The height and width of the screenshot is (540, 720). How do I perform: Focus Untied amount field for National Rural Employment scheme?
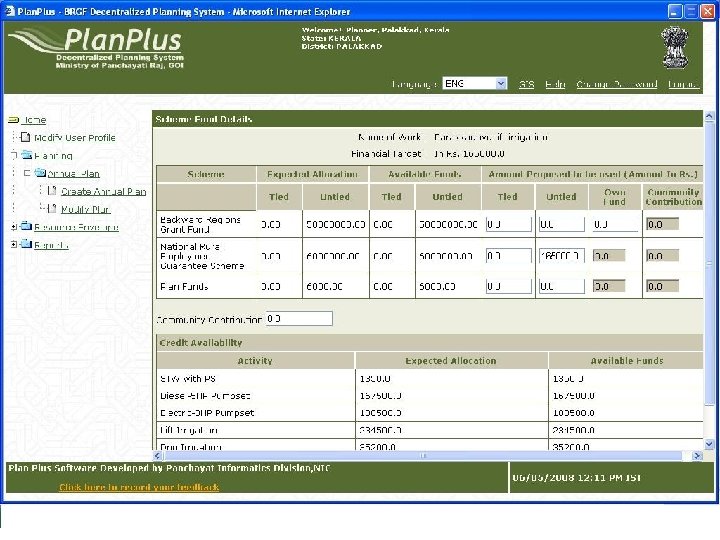pos(561,255)
